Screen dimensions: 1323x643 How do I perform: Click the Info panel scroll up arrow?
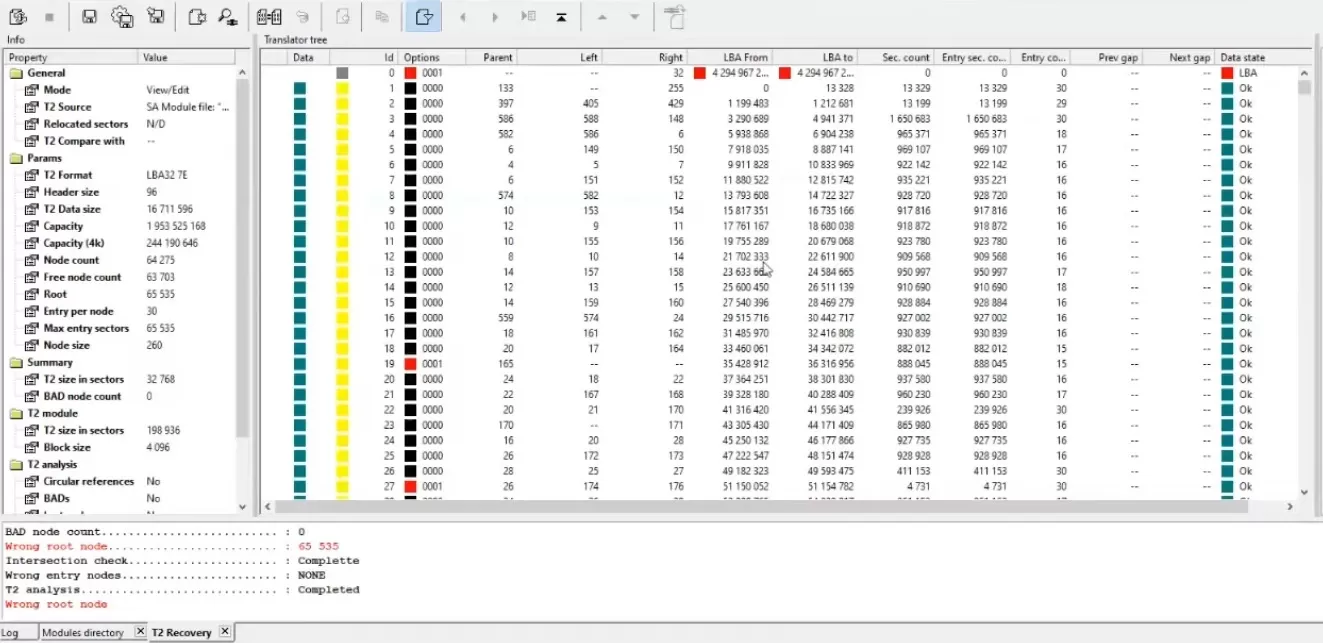[x=243, y=73]
